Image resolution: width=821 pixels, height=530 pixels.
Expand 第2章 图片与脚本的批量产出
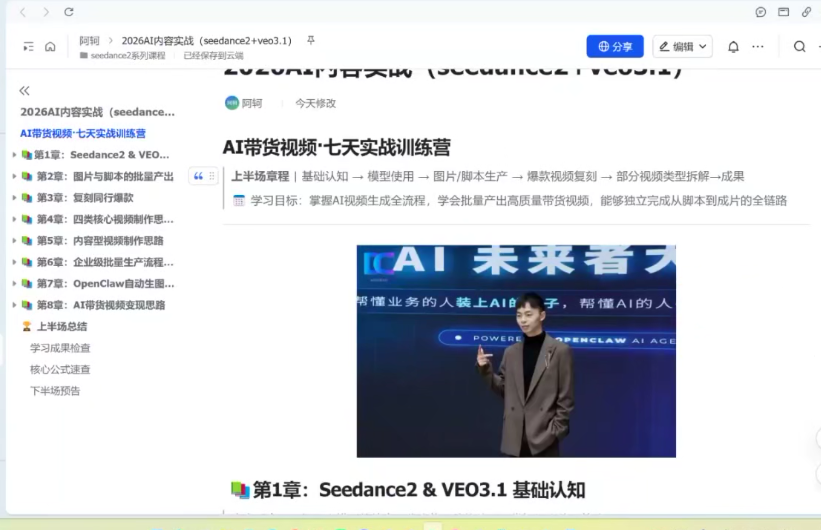point(14,176)
